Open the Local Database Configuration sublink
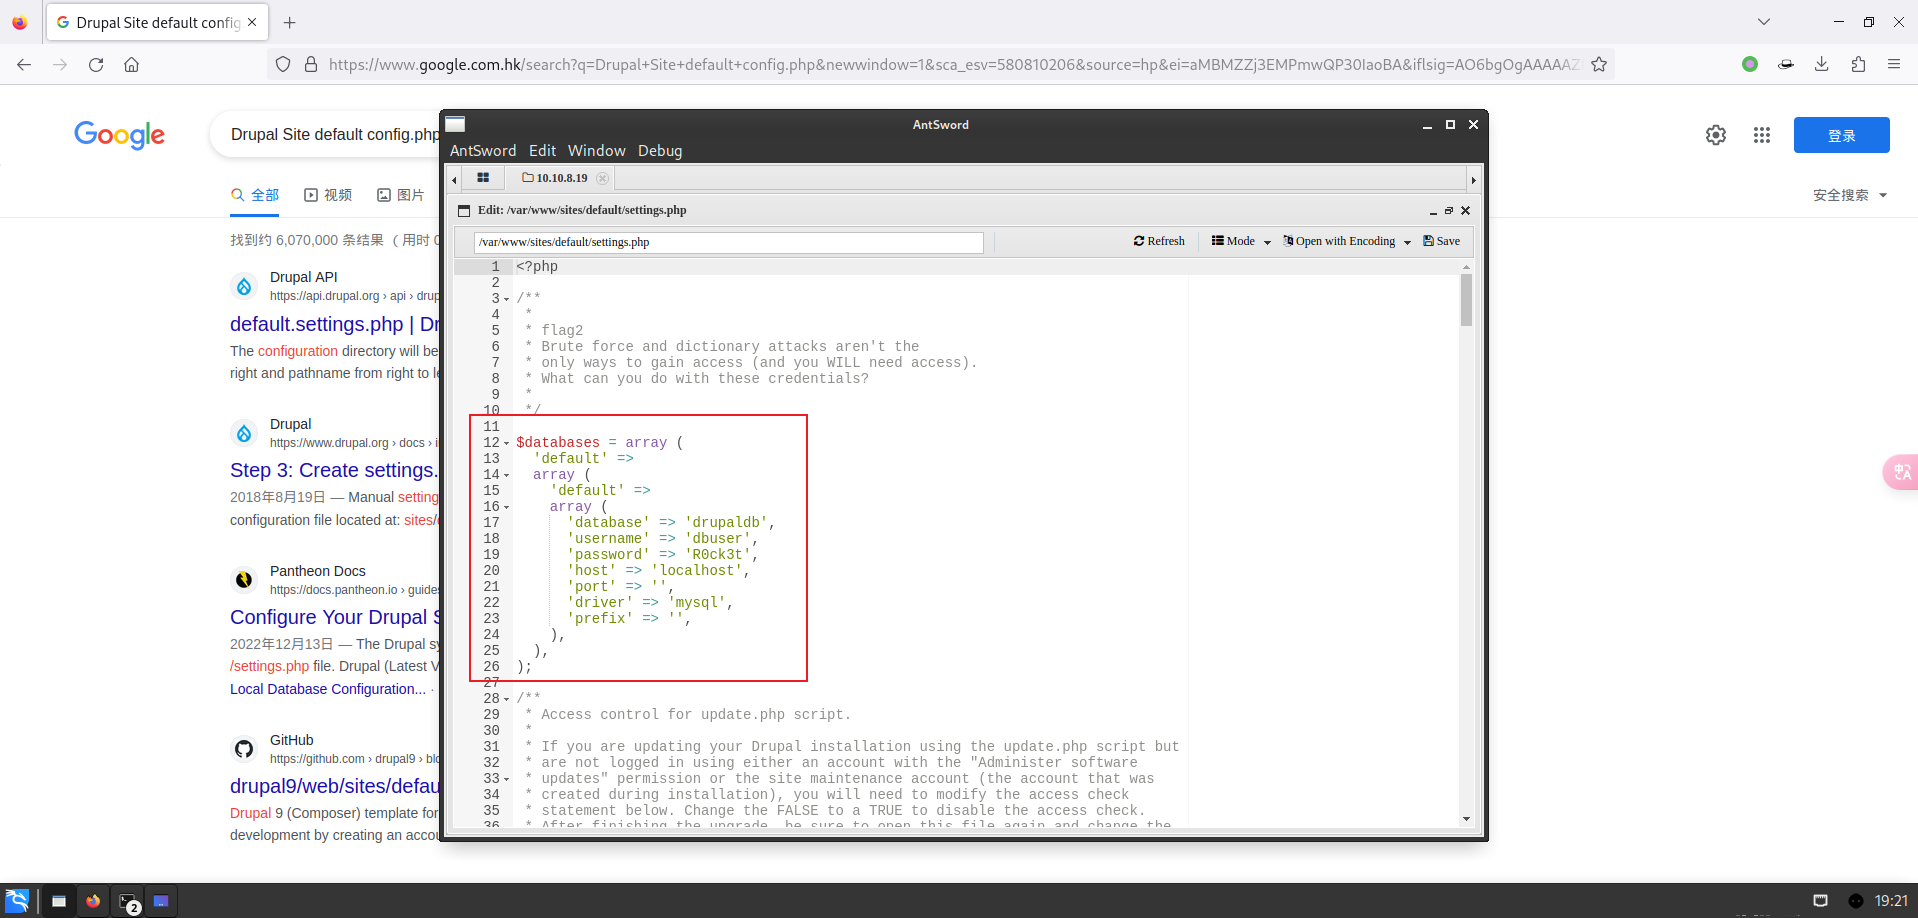1918x918 pixels. click(x=327, y=689)
